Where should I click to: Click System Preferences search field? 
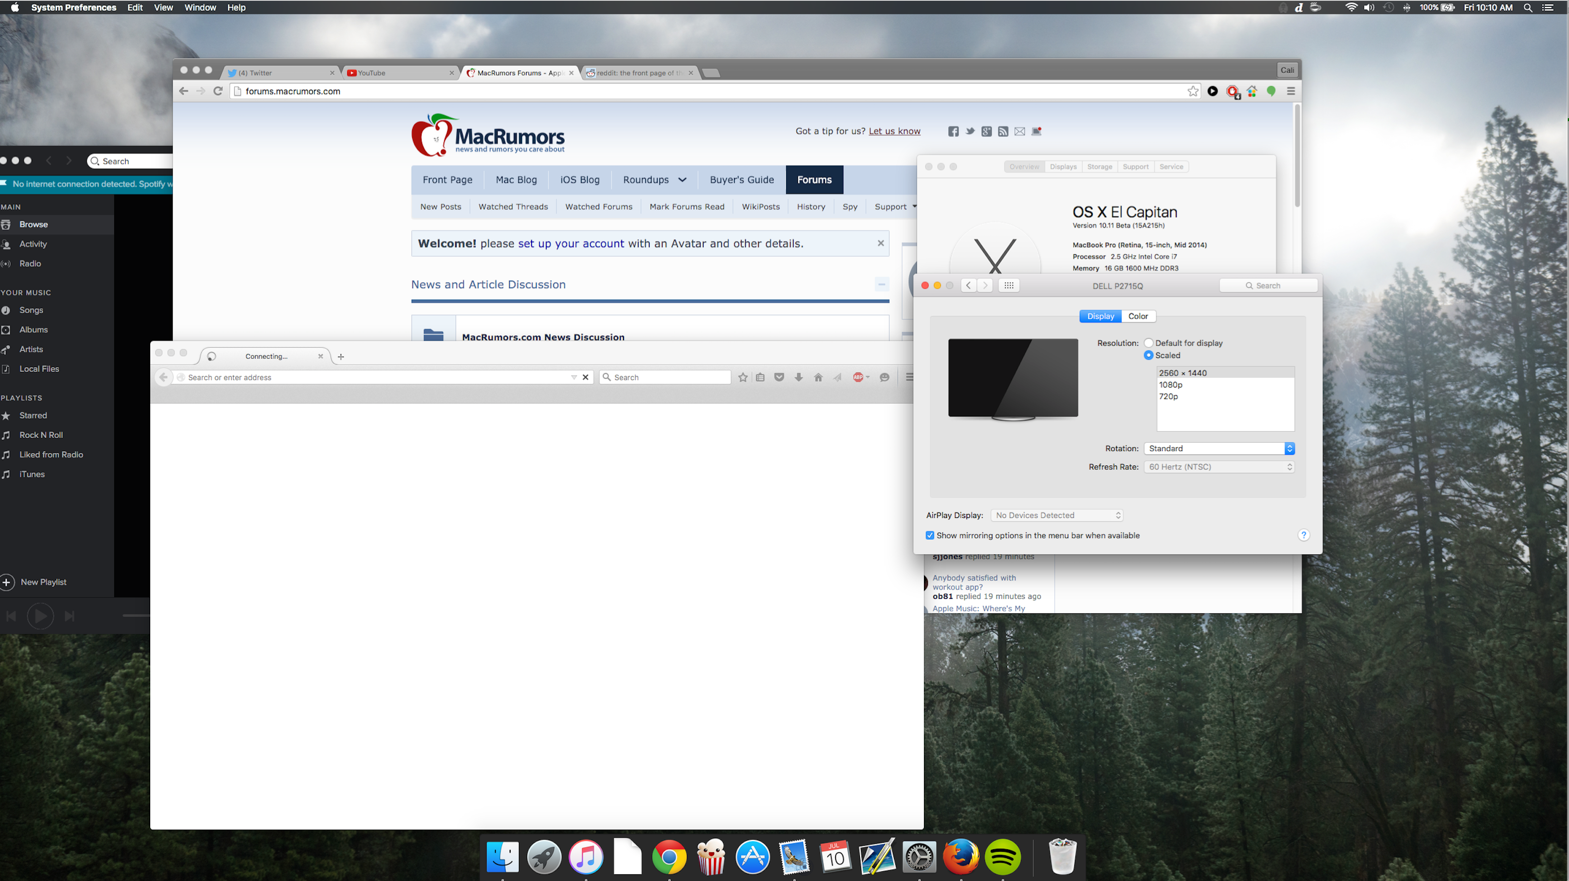coord(1268,286)
